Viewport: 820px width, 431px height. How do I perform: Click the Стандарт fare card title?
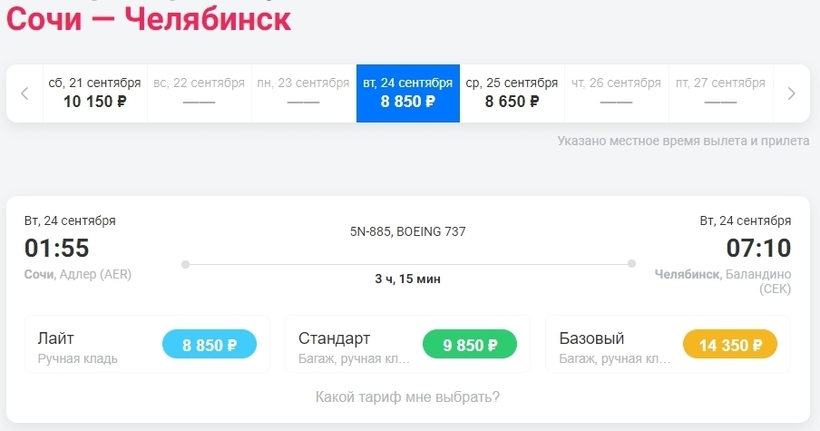tap(334, 338)
